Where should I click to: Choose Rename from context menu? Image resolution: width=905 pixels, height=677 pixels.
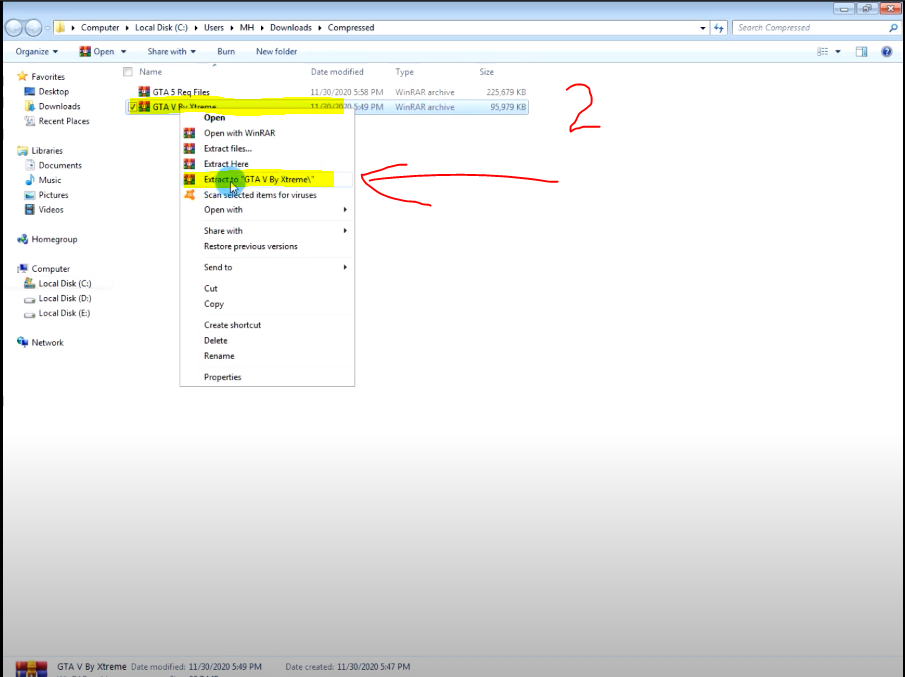point(219,356)
